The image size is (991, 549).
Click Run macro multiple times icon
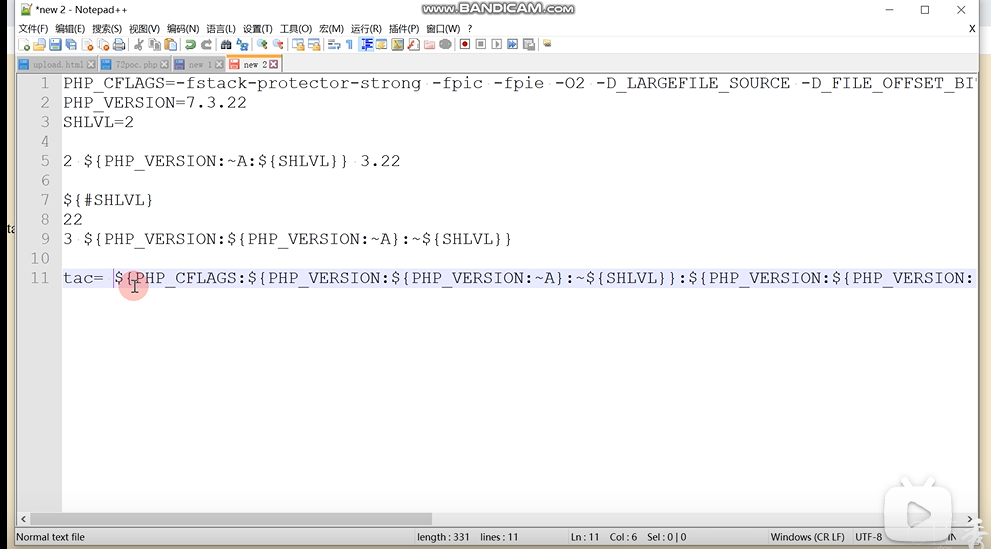(x=513, y=44)
